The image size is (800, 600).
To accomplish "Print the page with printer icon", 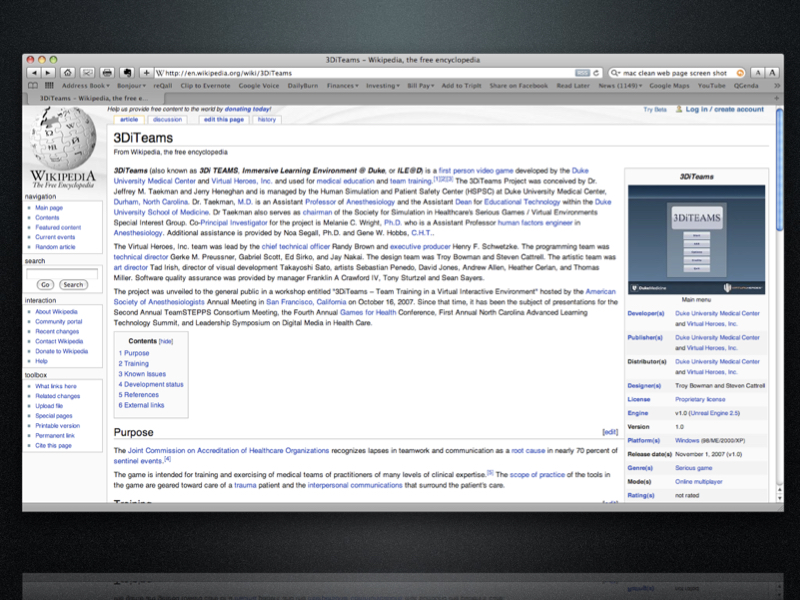I will click(107, 73).
